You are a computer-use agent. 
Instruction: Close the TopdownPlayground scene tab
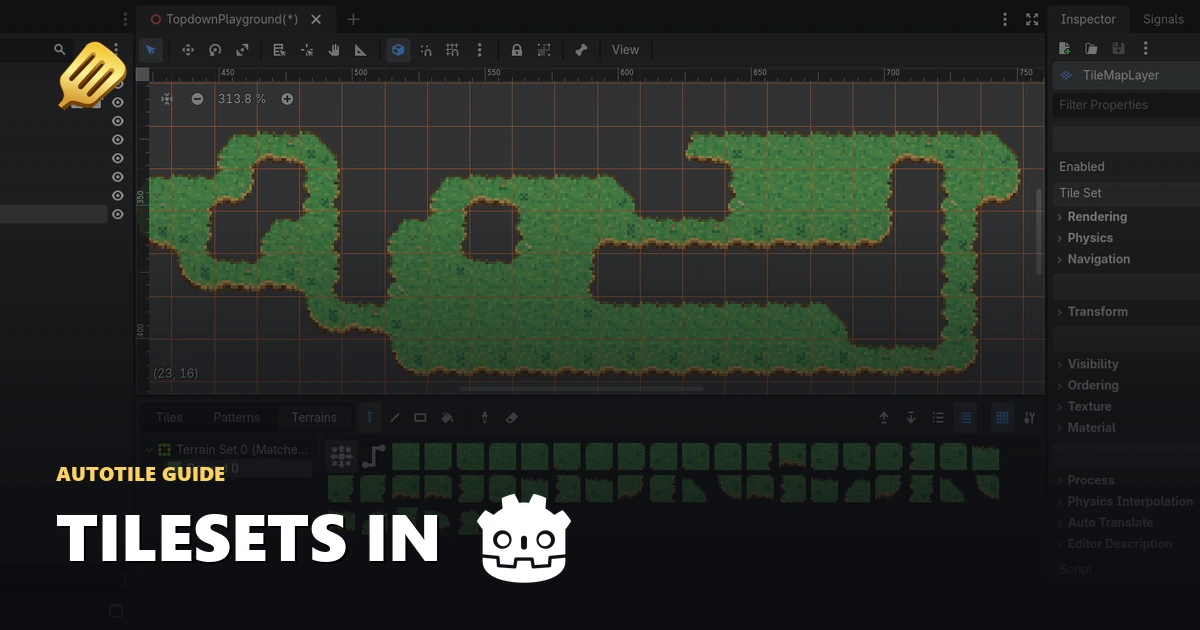317,19
